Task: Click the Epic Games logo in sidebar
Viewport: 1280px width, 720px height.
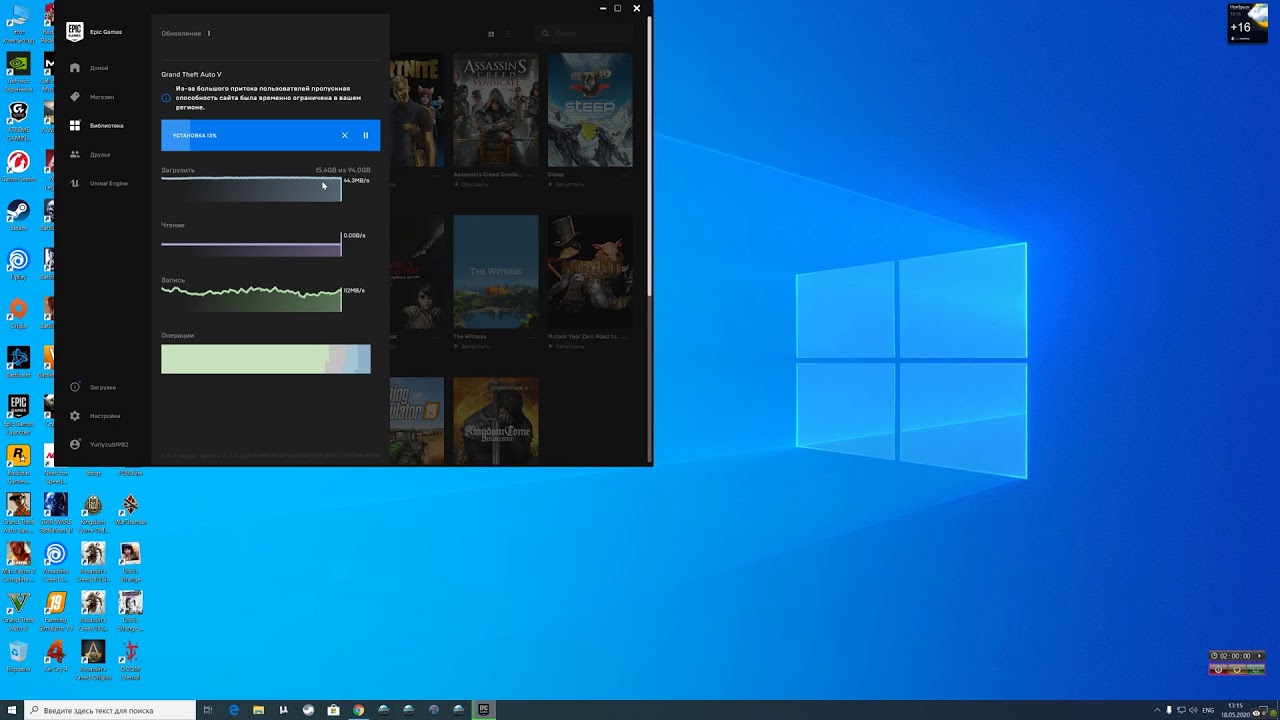Action: [75, 32]
